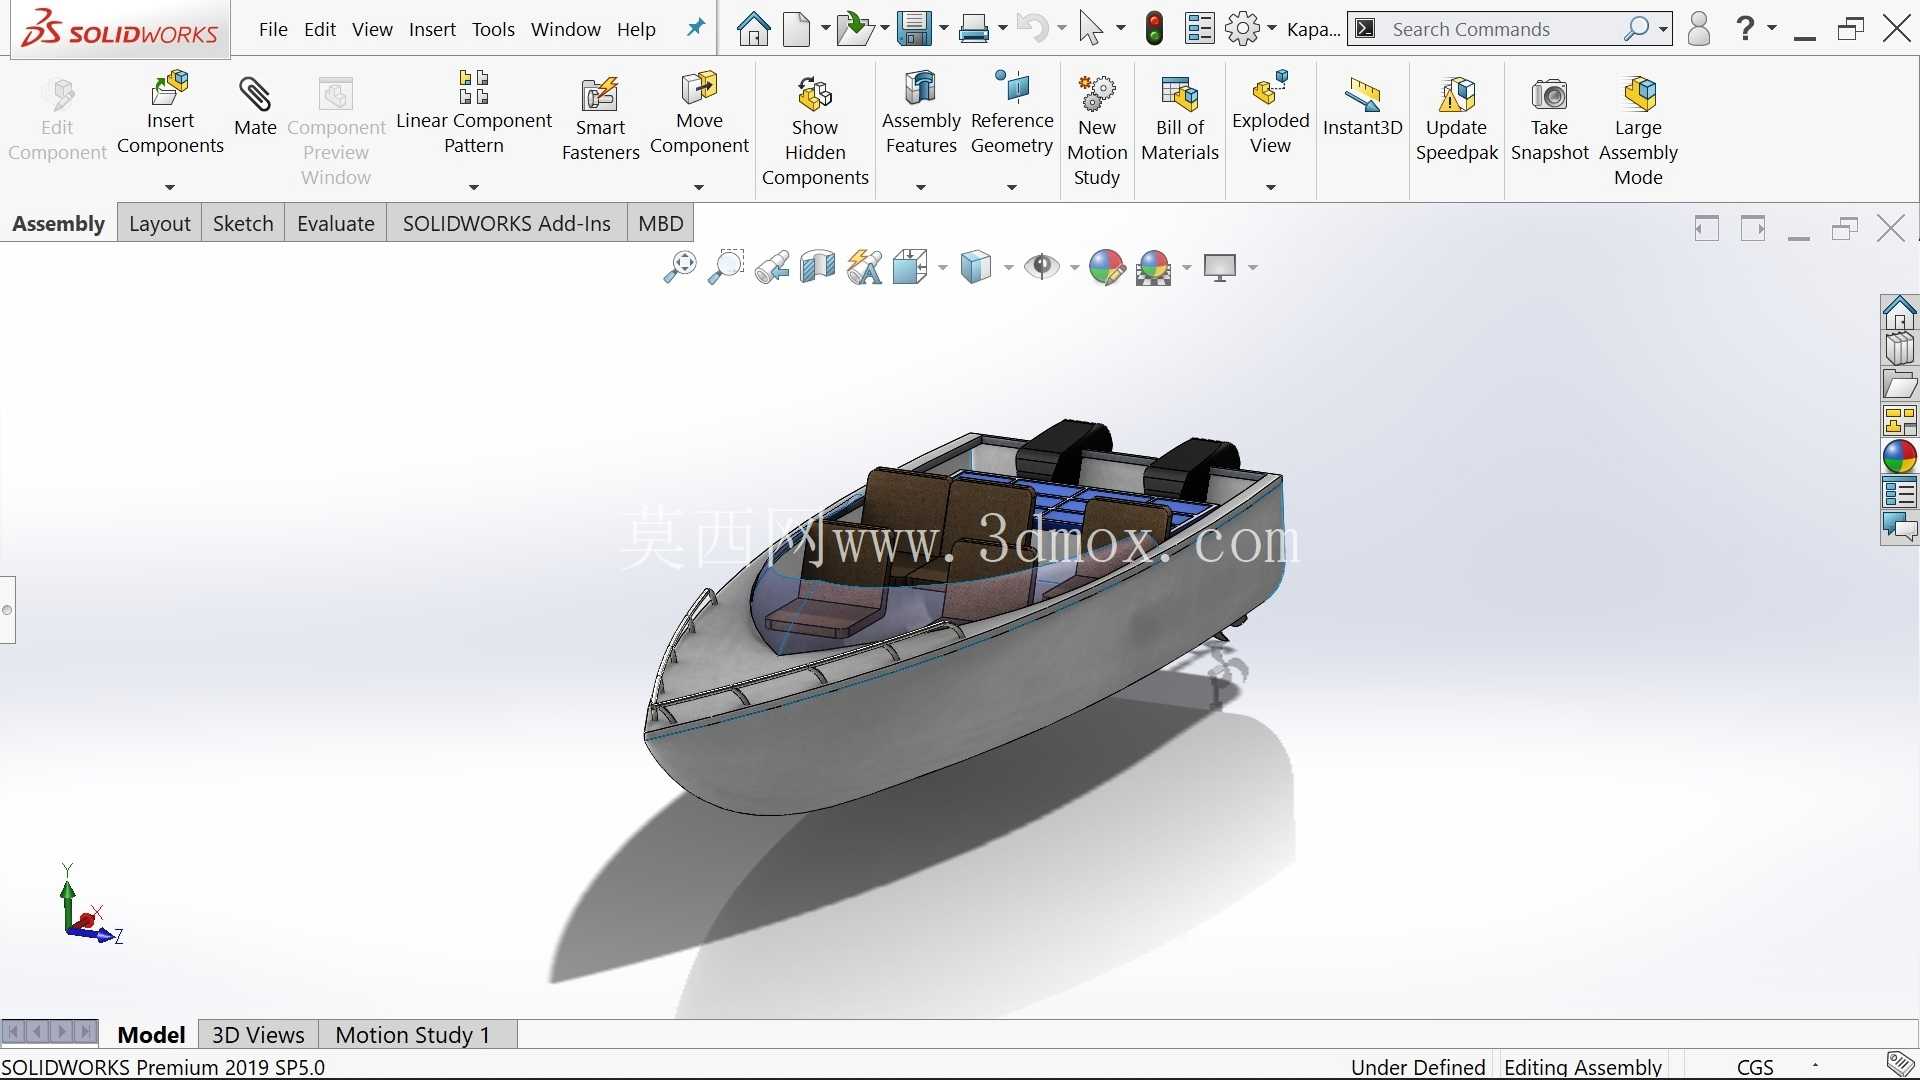The width and height of the screenshot is (1920, 1080).
Task: Click Insert Components icon
Action: (x=170, y=90)
